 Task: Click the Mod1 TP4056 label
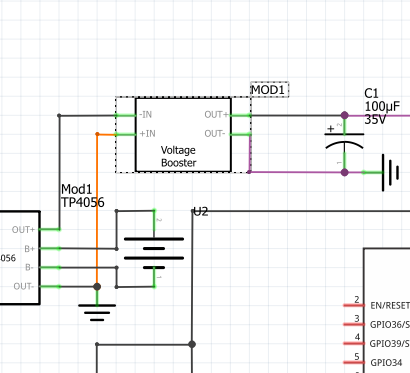[x=83, y=196]
